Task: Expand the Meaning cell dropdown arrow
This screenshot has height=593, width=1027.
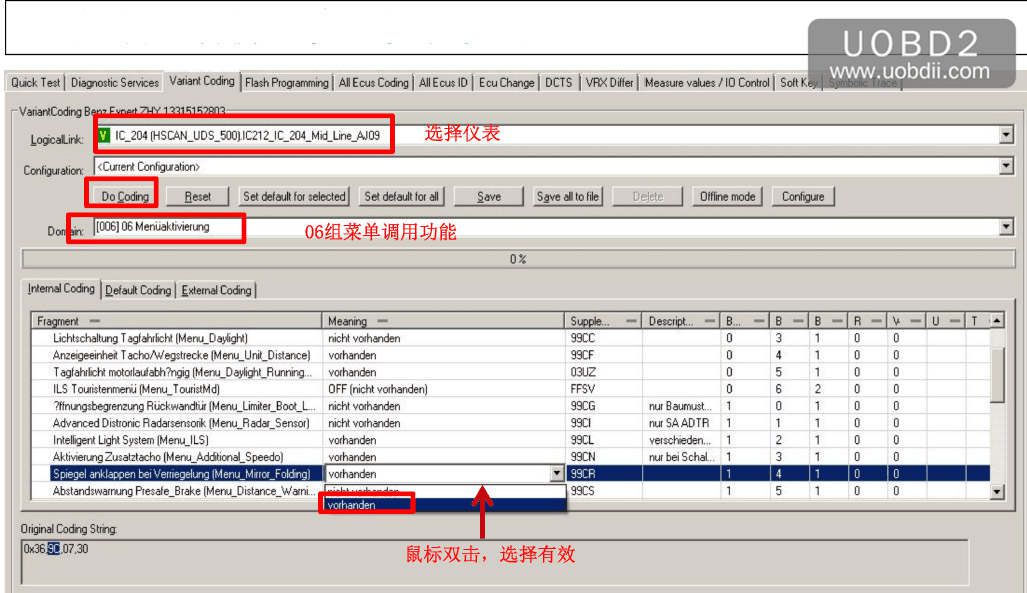Action: [556, 473]
